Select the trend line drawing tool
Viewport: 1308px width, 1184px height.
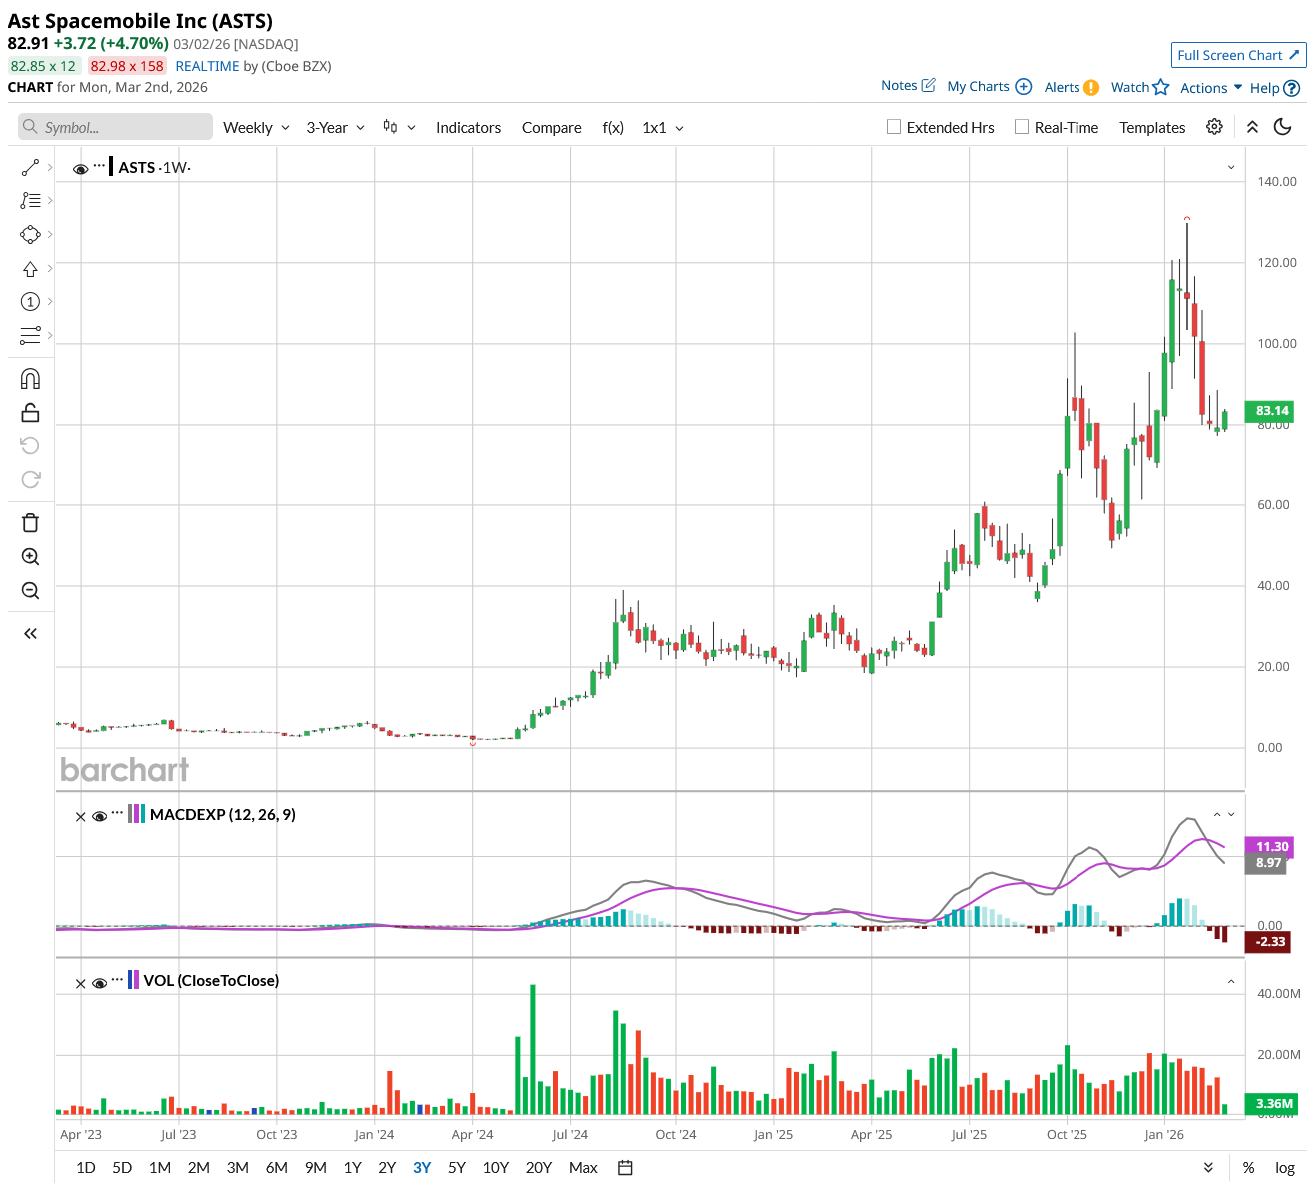(30, 167)
